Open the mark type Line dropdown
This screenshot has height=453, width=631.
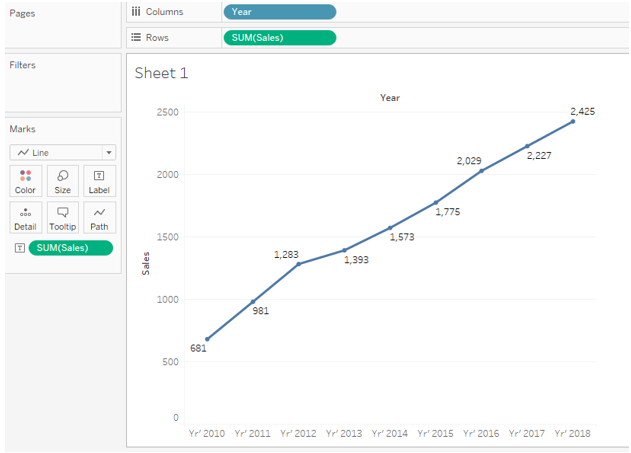[x=63, y=153]
